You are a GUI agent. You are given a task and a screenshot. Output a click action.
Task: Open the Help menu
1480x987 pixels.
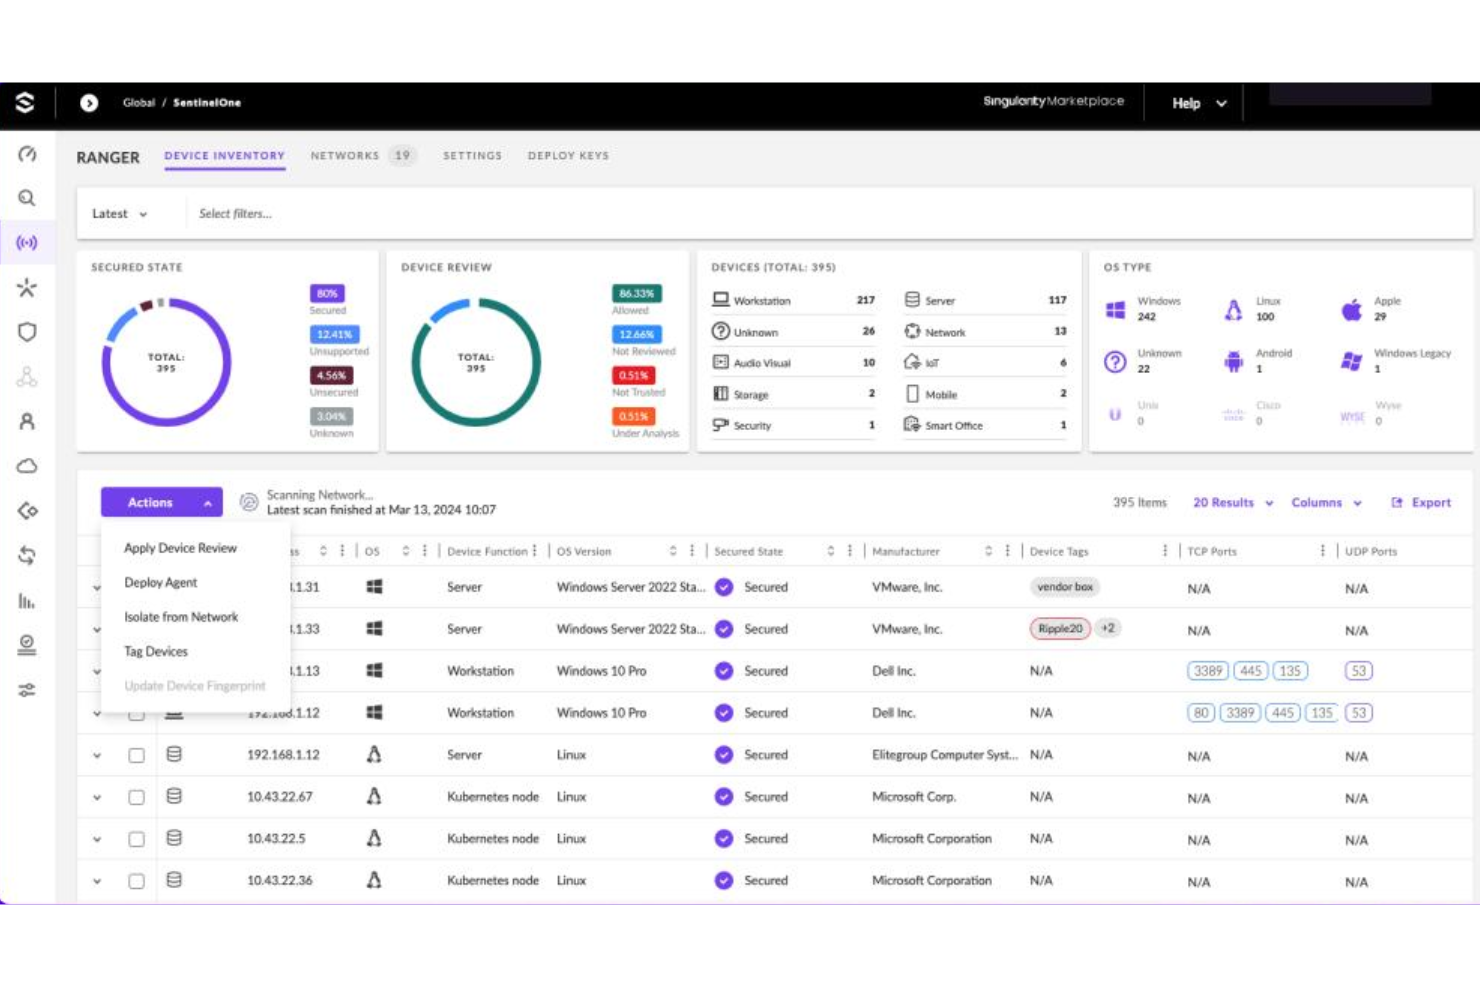pyautogui.click(x=1196, y=103)
